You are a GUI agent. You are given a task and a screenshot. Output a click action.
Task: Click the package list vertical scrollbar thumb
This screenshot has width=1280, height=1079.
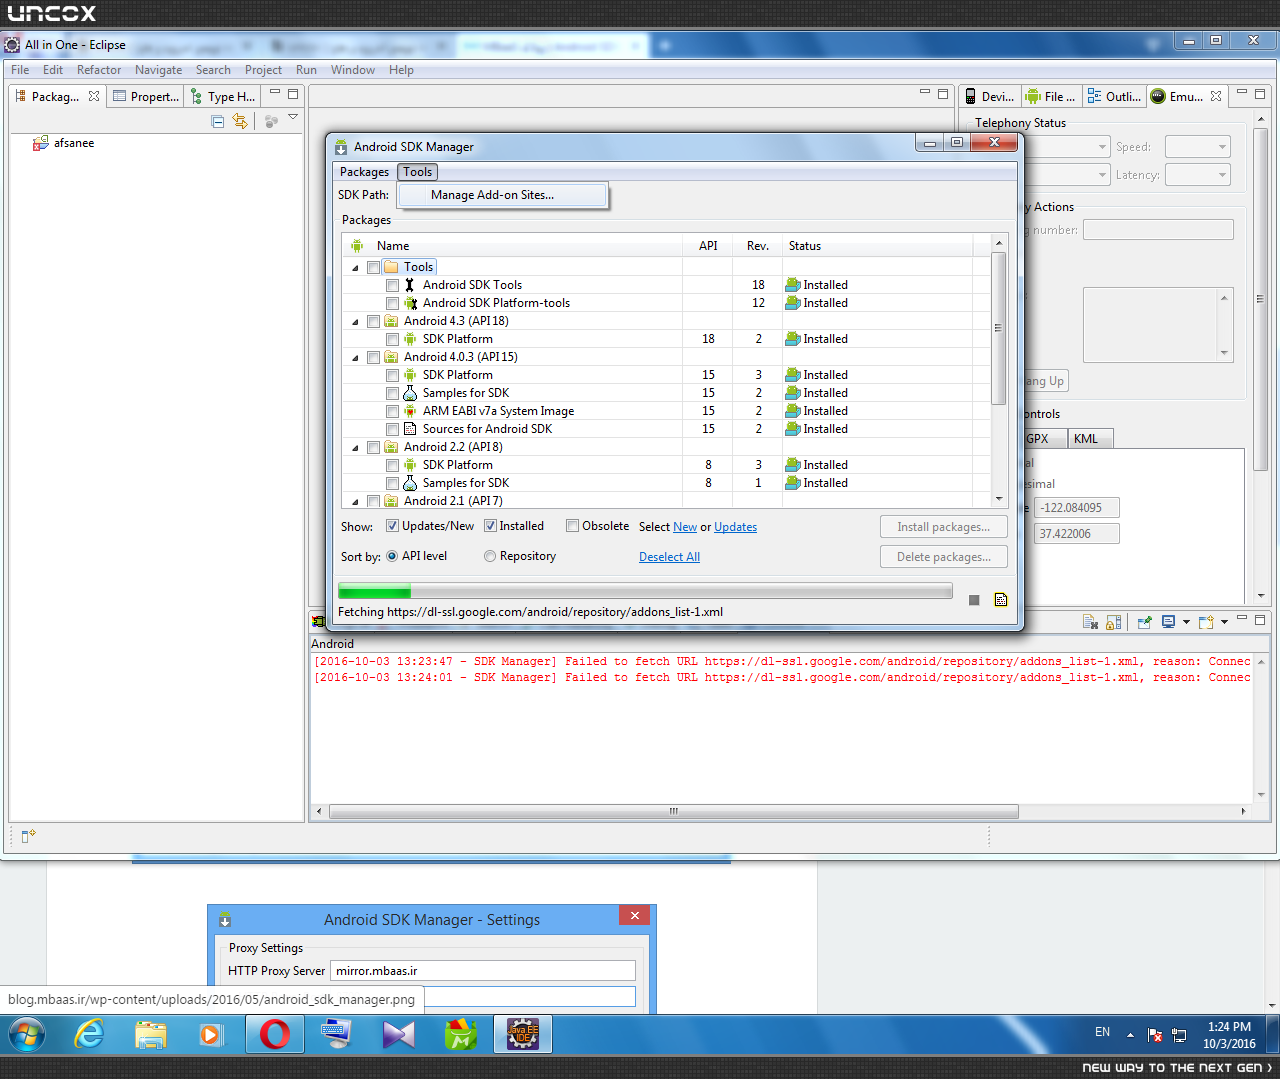[998, 328]
